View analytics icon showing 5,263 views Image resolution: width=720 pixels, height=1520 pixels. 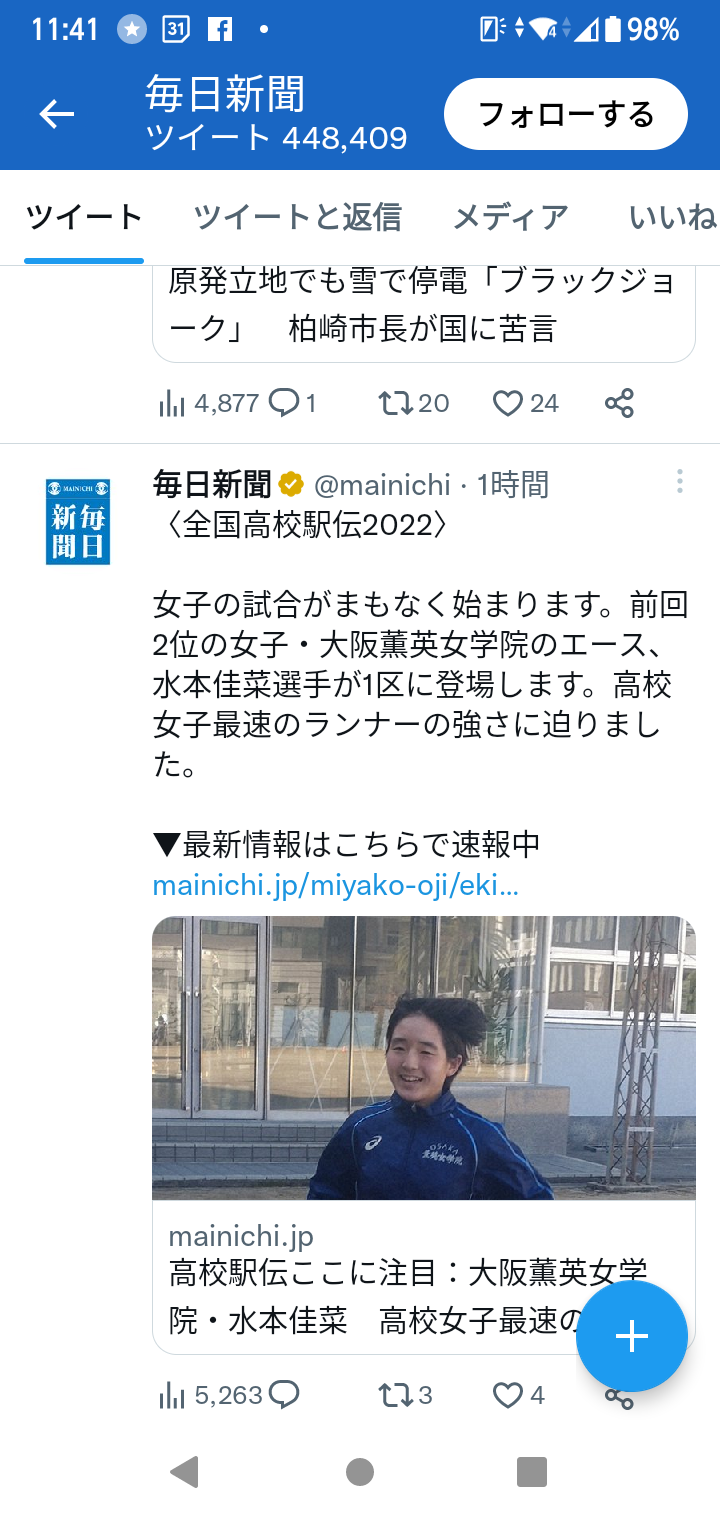coord(172,1395)
